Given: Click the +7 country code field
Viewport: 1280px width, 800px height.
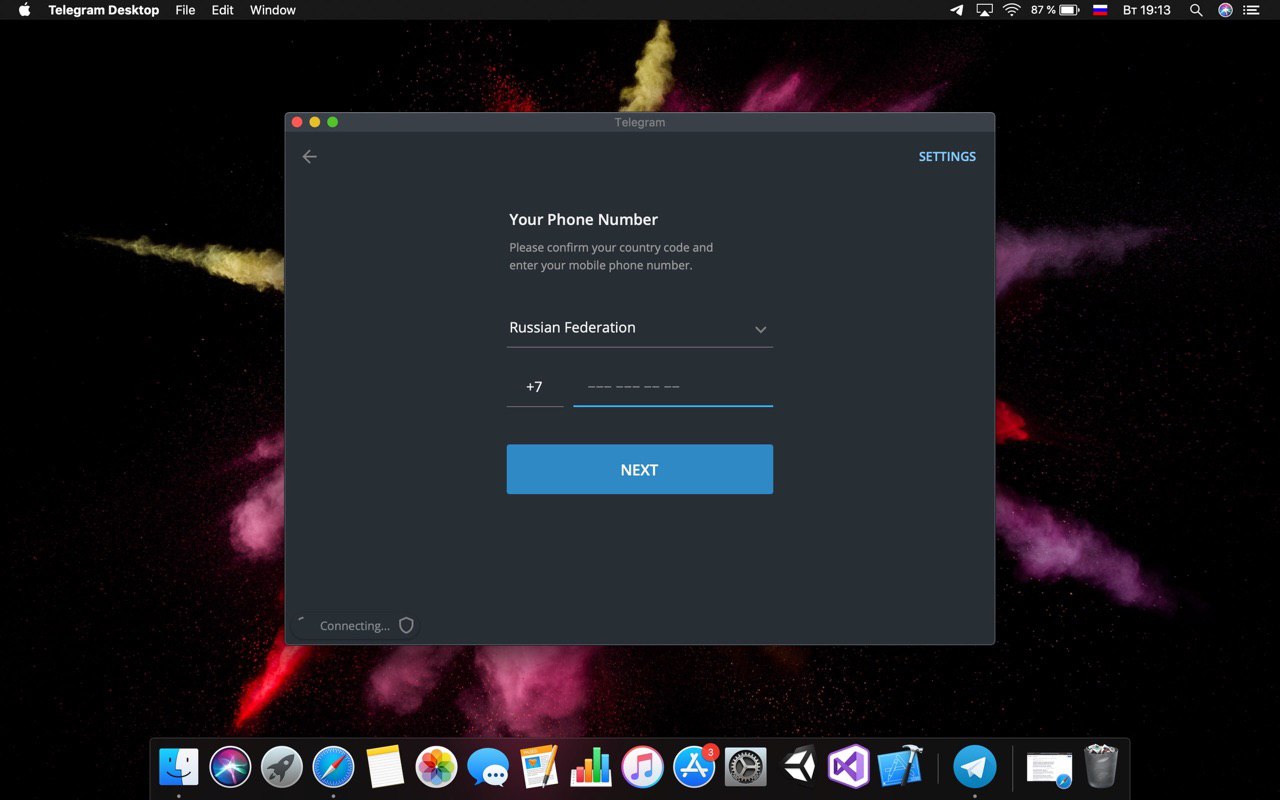Looking at the screenshot, I should tap(535, 387).
